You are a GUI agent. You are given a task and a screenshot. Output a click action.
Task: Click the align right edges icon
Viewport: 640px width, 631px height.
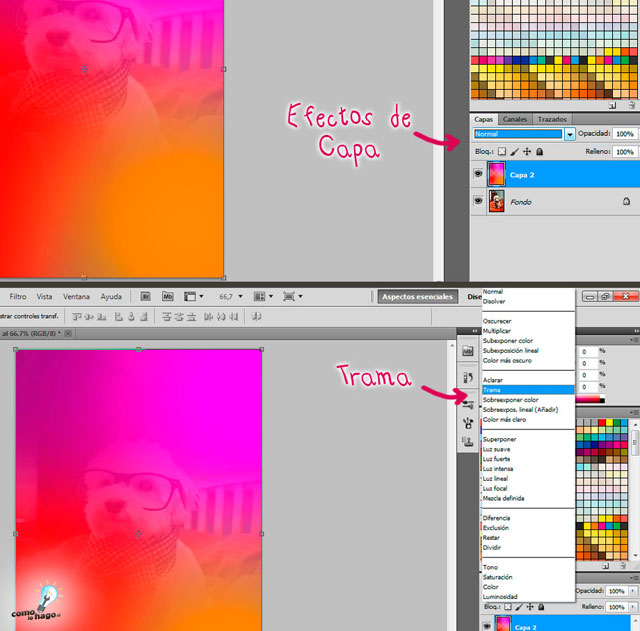[144, 317]
